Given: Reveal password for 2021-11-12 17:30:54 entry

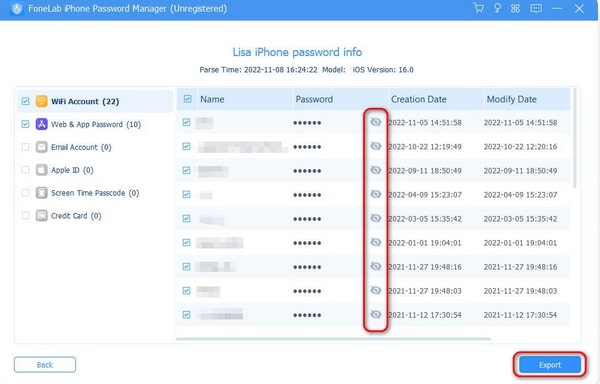Looking at the screenshot, I should [376, 314].
